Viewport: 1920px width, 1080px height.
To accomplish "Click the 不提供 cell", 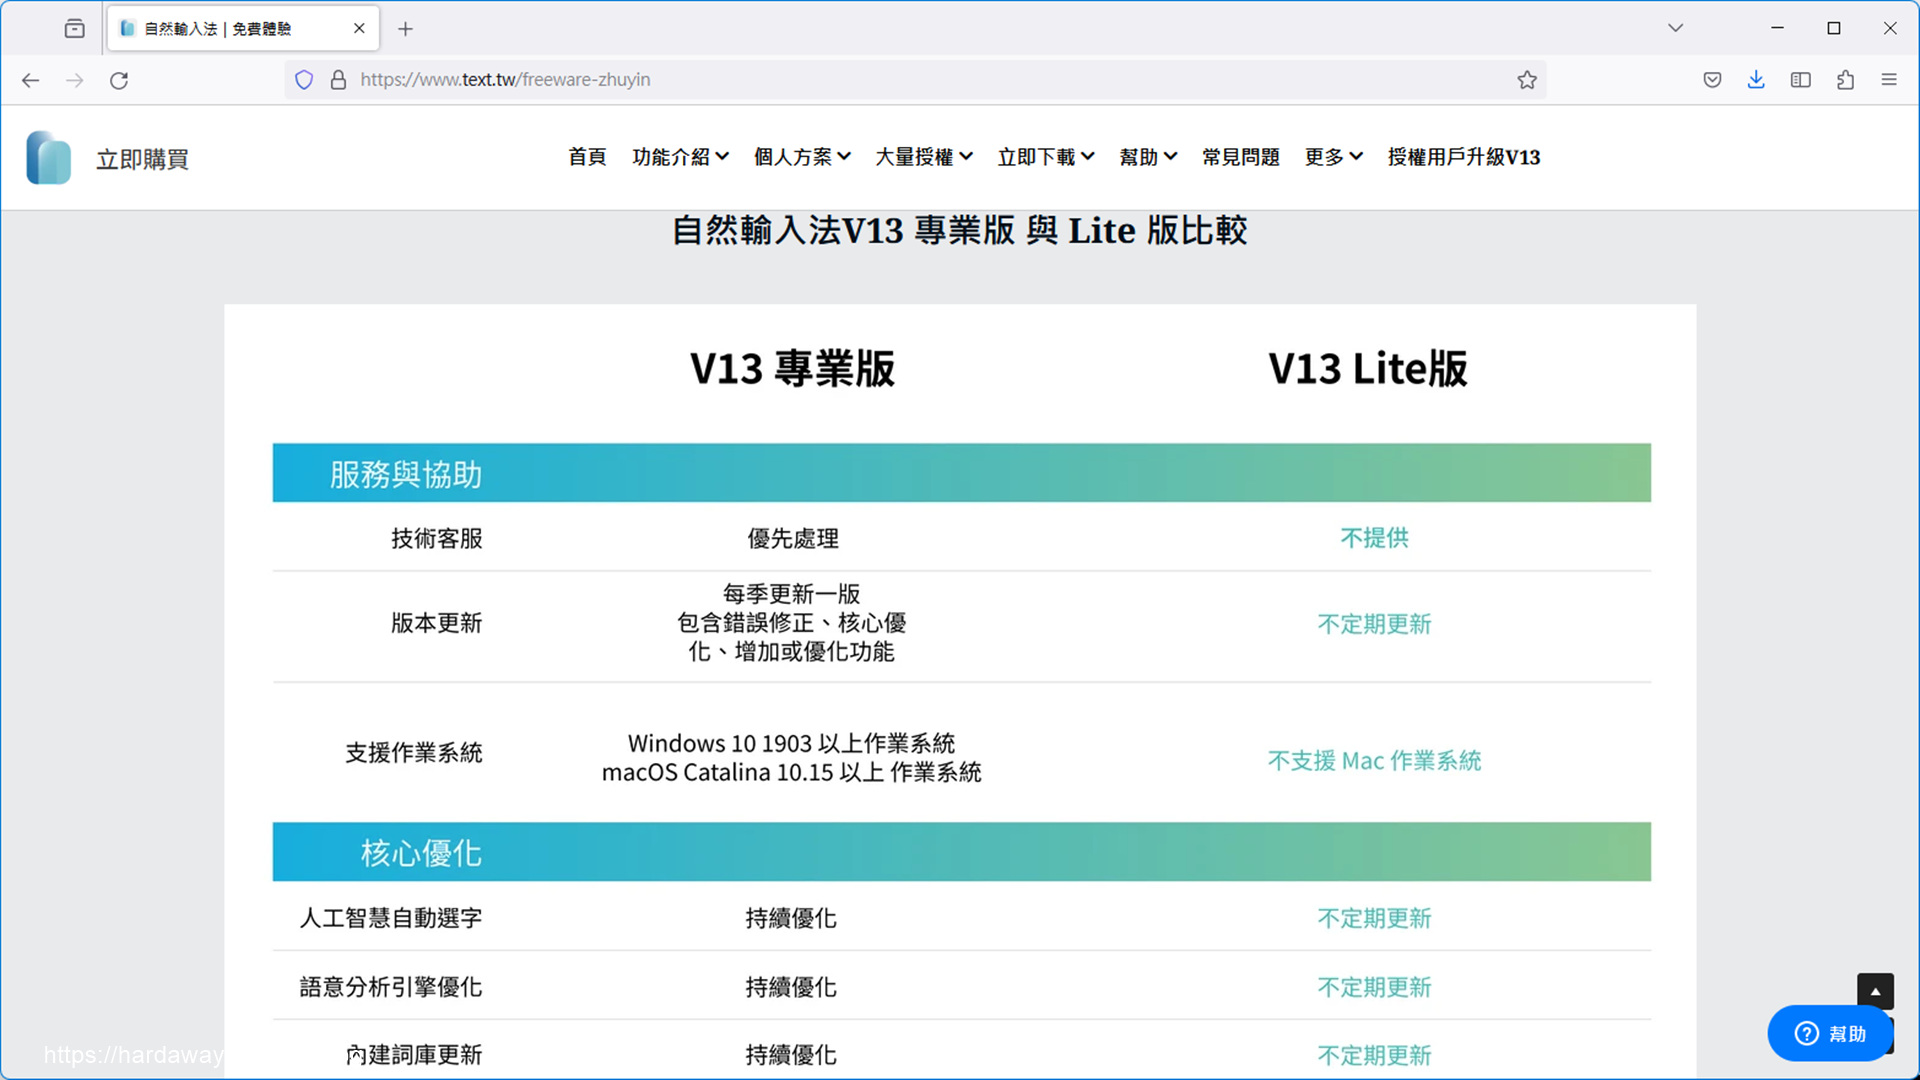I will coord(1374,538).
